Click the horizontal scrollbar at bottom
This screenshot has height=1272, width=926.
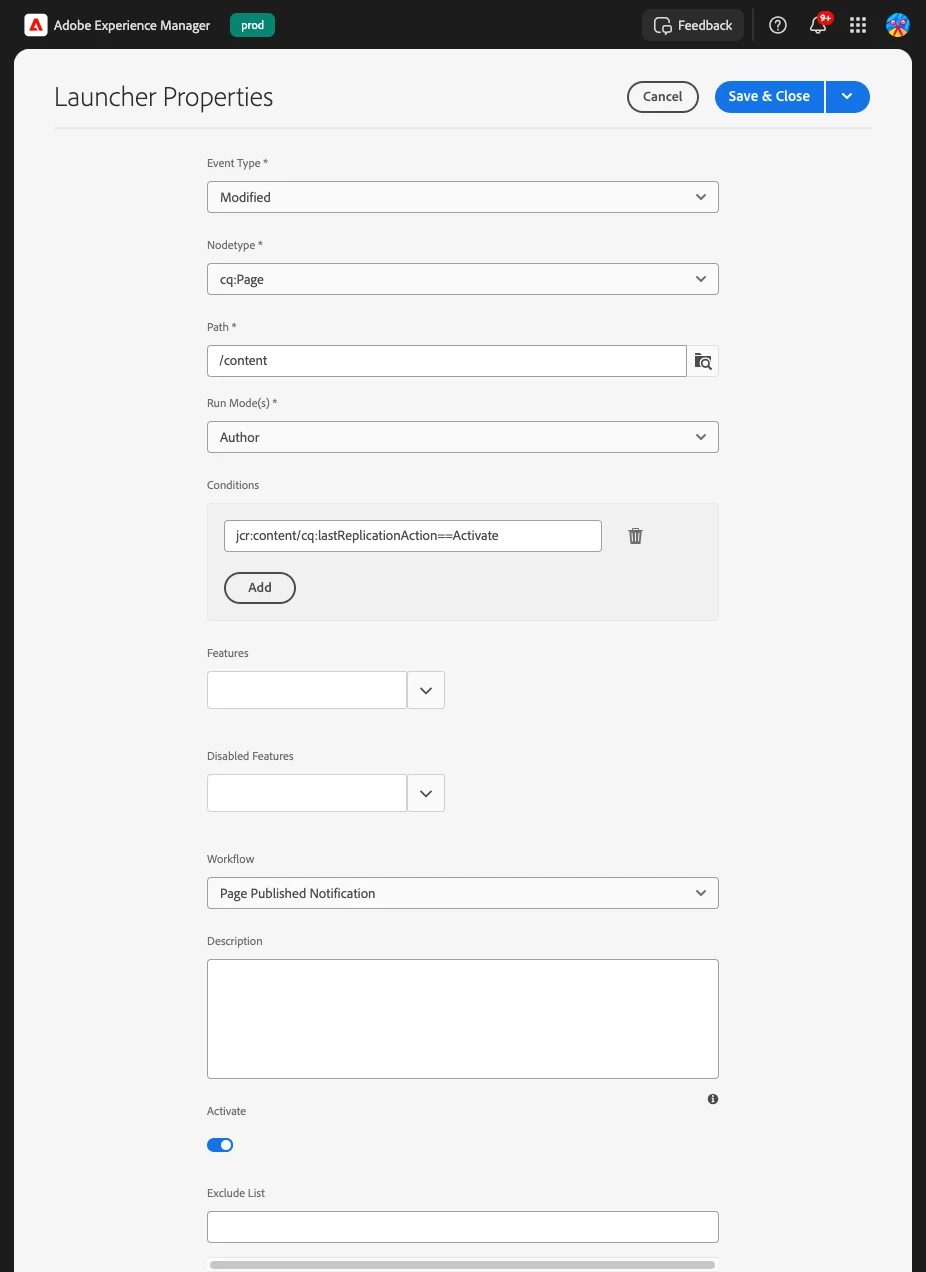pyautogui.click(x=462, y=1265)
